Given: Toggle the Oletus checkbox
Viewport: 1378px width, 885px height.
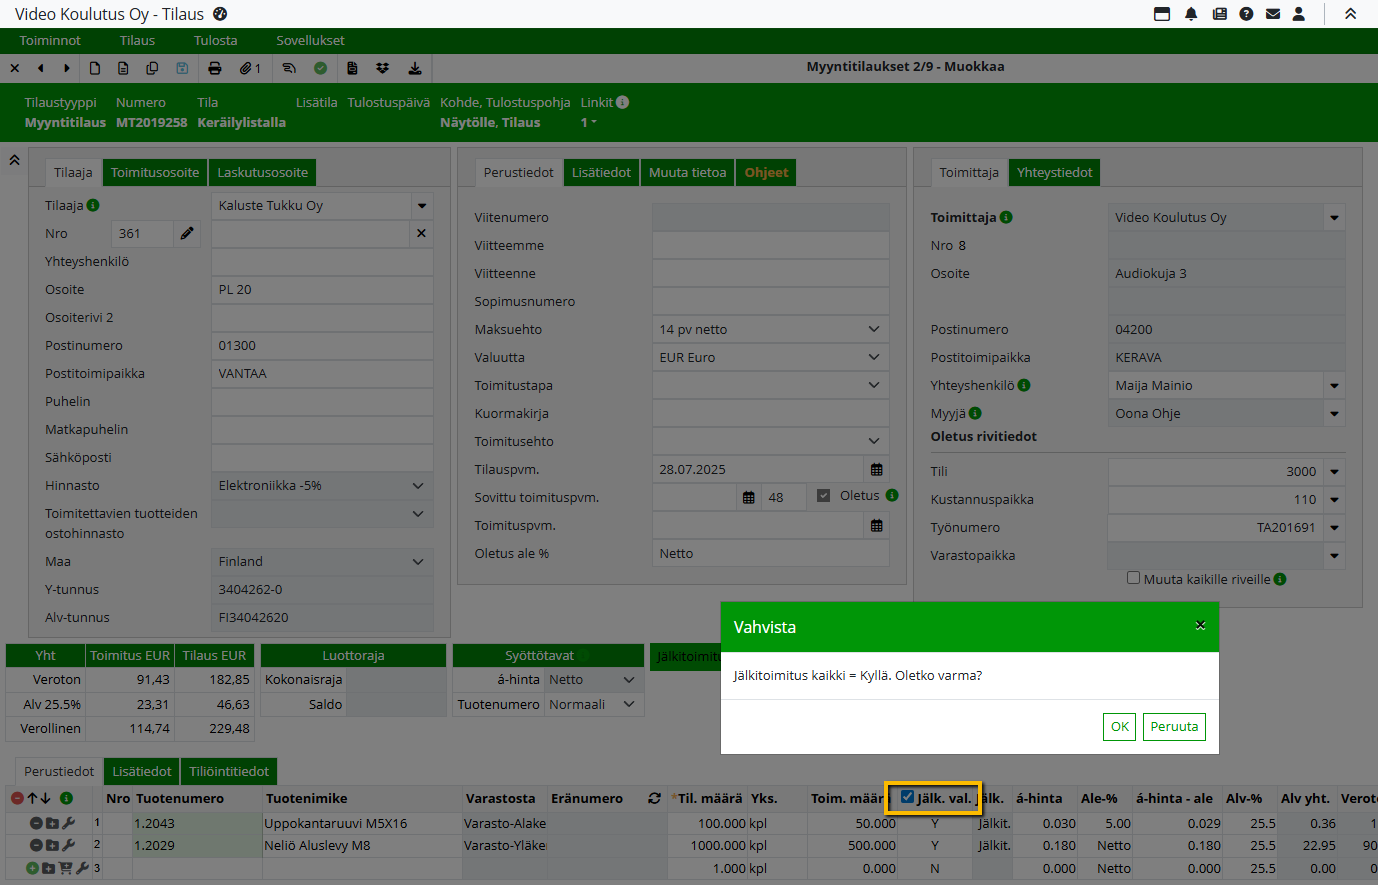Looking at the screenshot, I should pos(823,496).
